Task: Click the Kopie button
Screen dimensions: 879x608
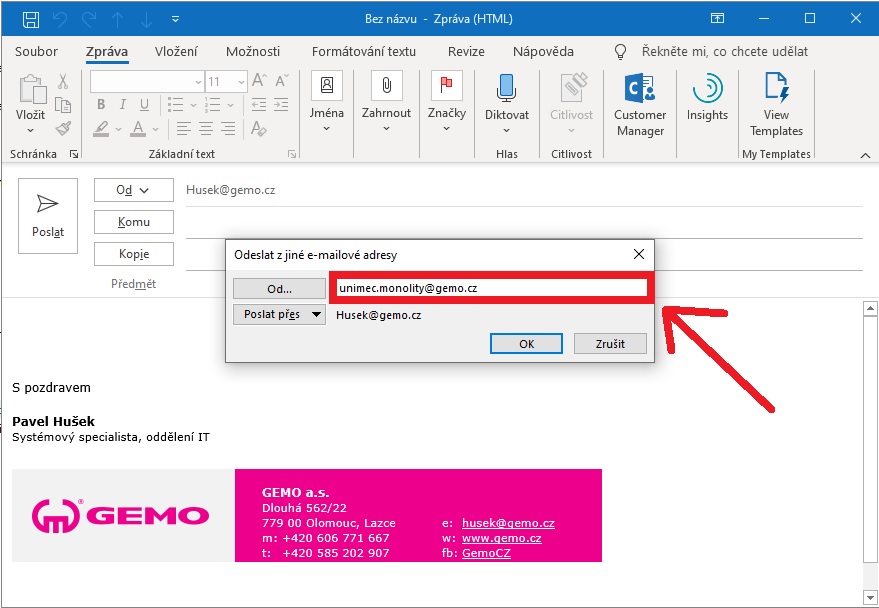Action: (x=133, y=254)
